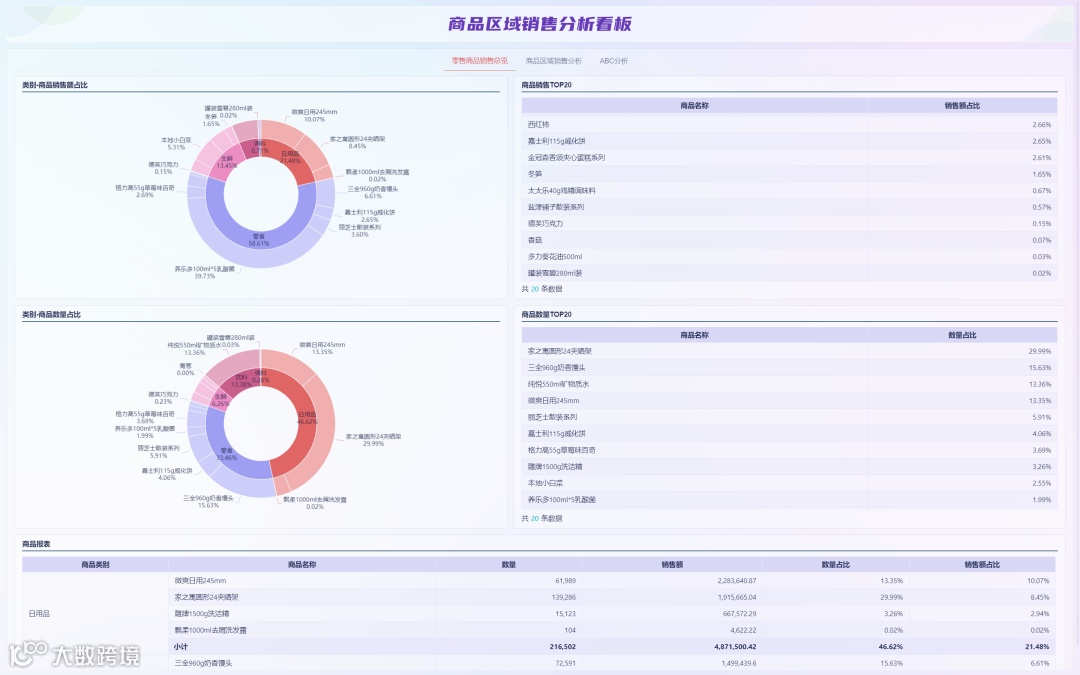Select 格力高55g草莓味百奇 row in quantity TOP20

click(x=789, y=450)
